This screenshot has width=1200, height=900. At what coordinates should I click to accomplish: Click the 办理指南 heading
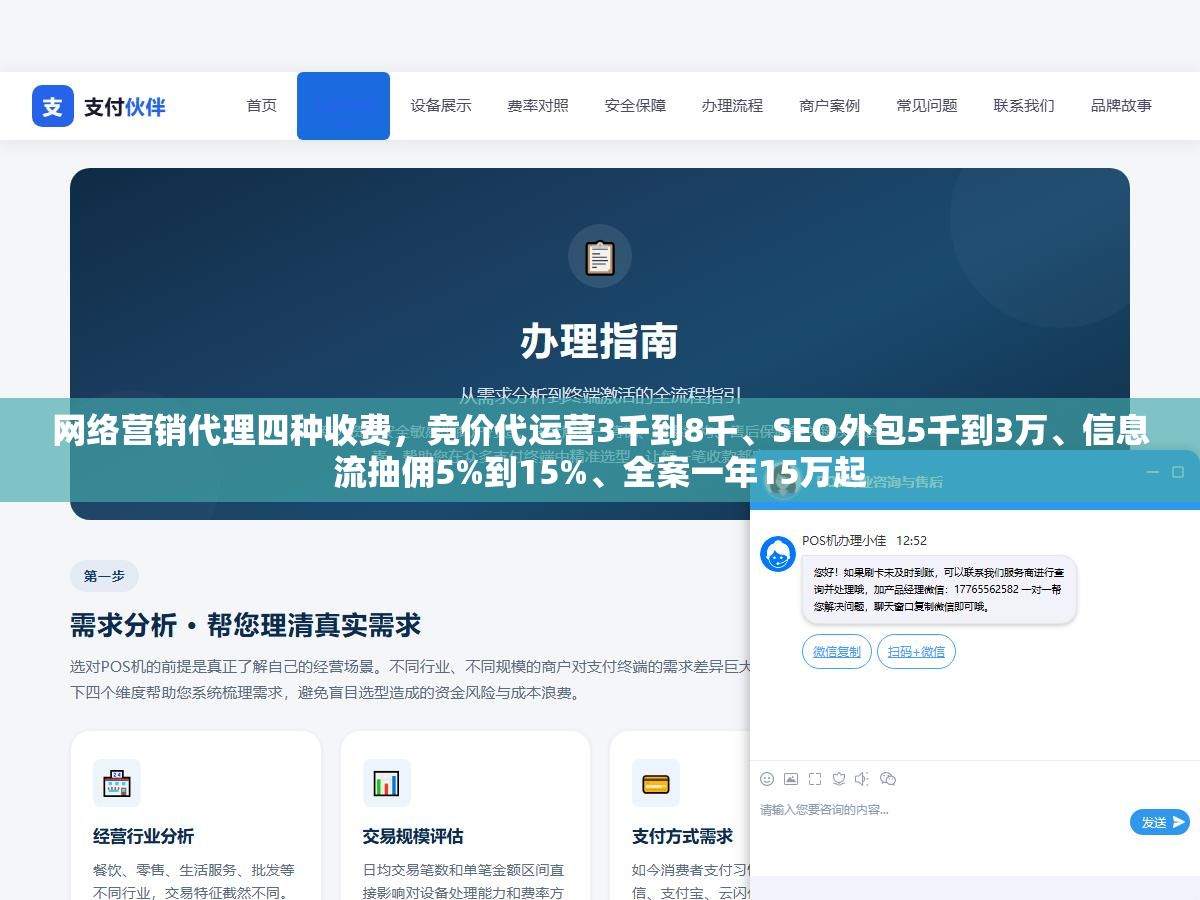pyautogui.click(x=600, y=341)
